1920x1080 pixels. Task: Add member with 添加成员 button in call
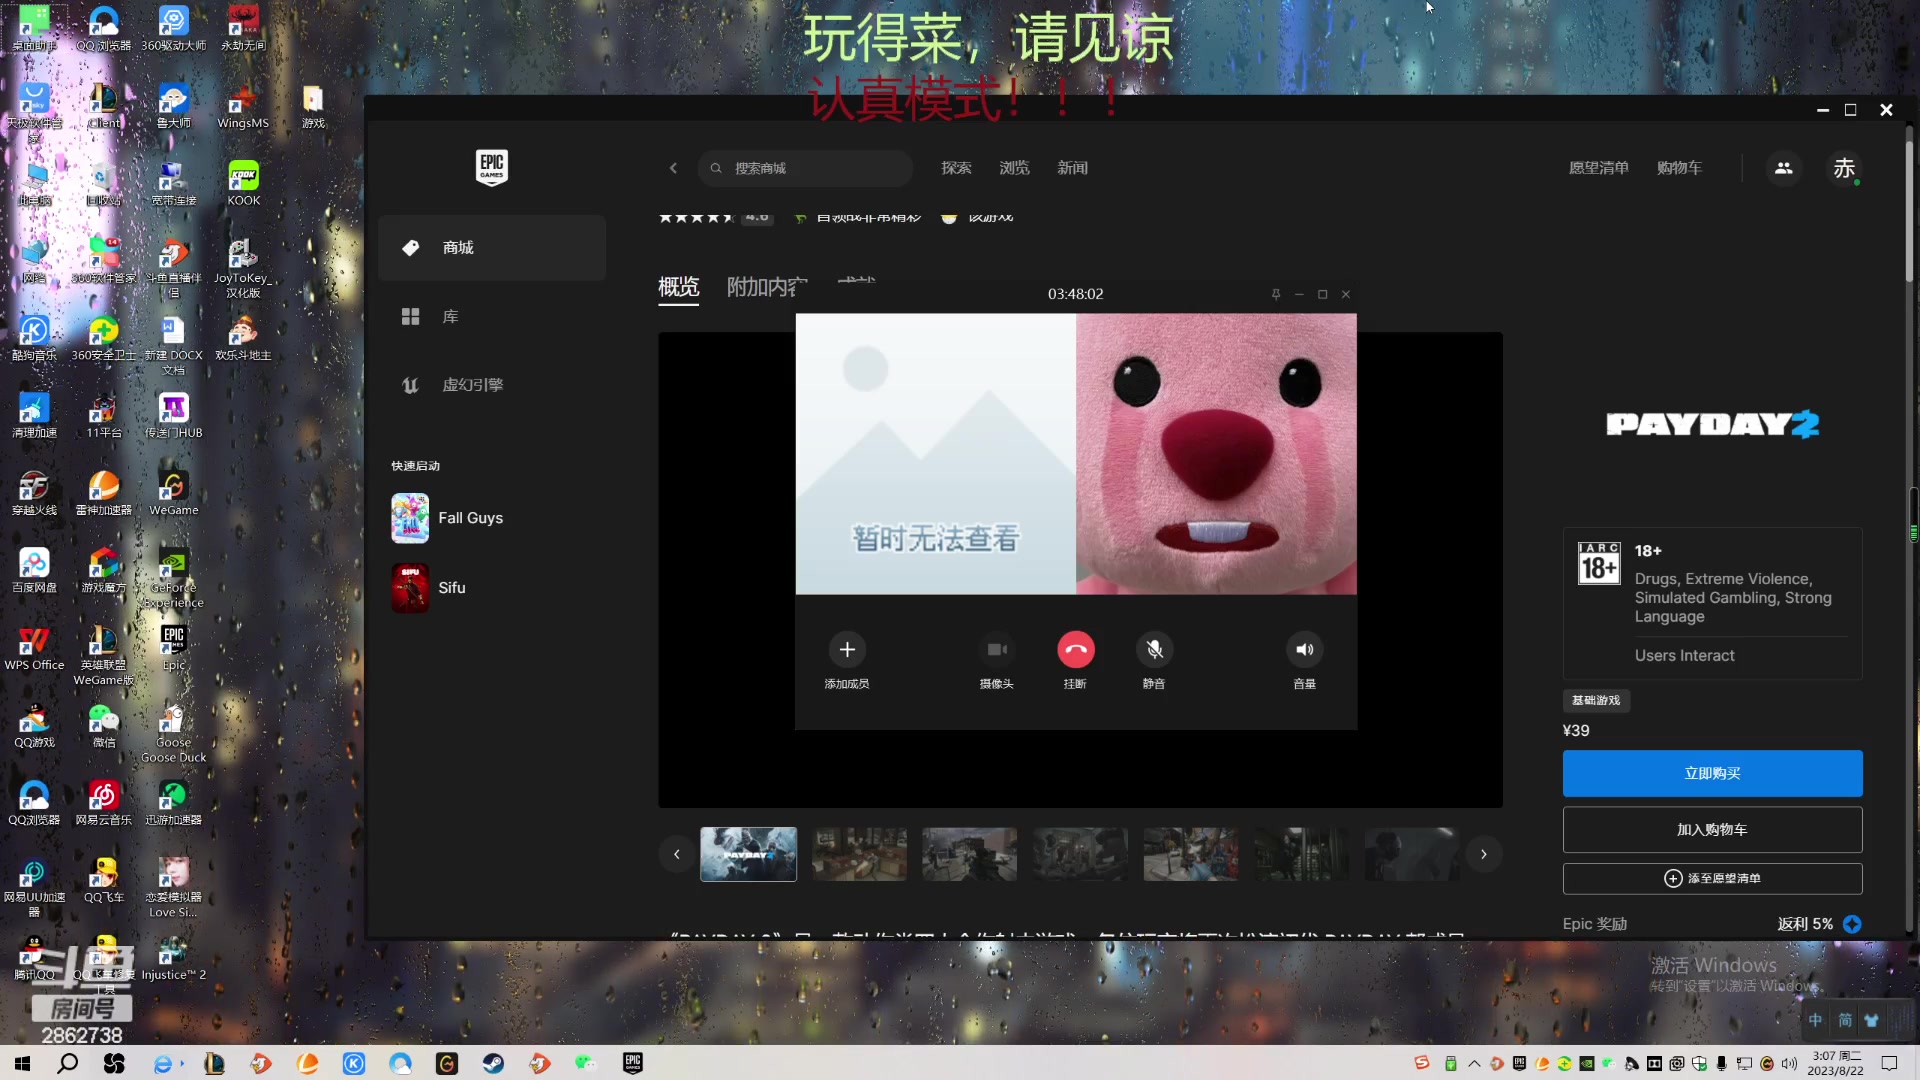click(x=847, y=661)
